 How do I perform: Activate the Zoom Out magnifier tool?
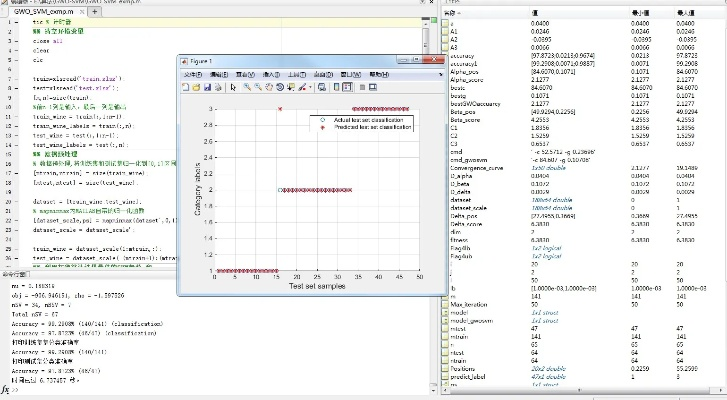tap(258, 87)
